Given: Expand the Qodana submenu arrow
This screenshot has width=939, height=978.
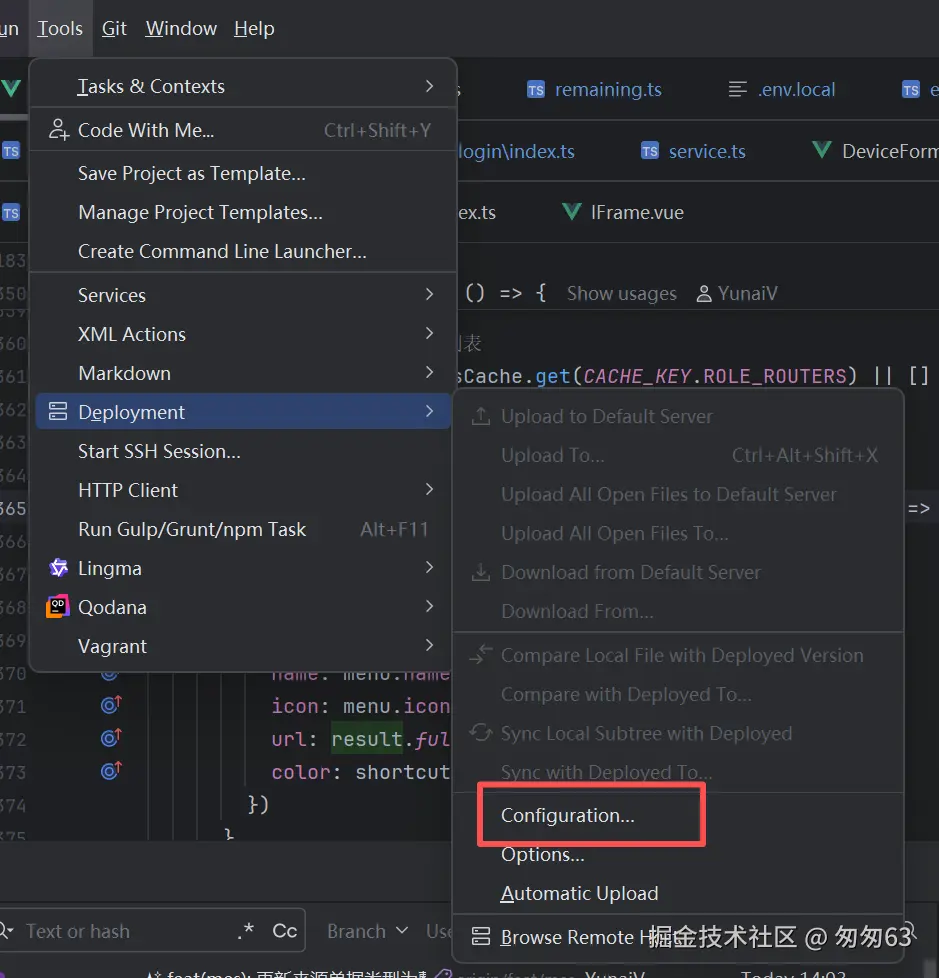Looking at the screenshot, I should click(x=429, y=606).
